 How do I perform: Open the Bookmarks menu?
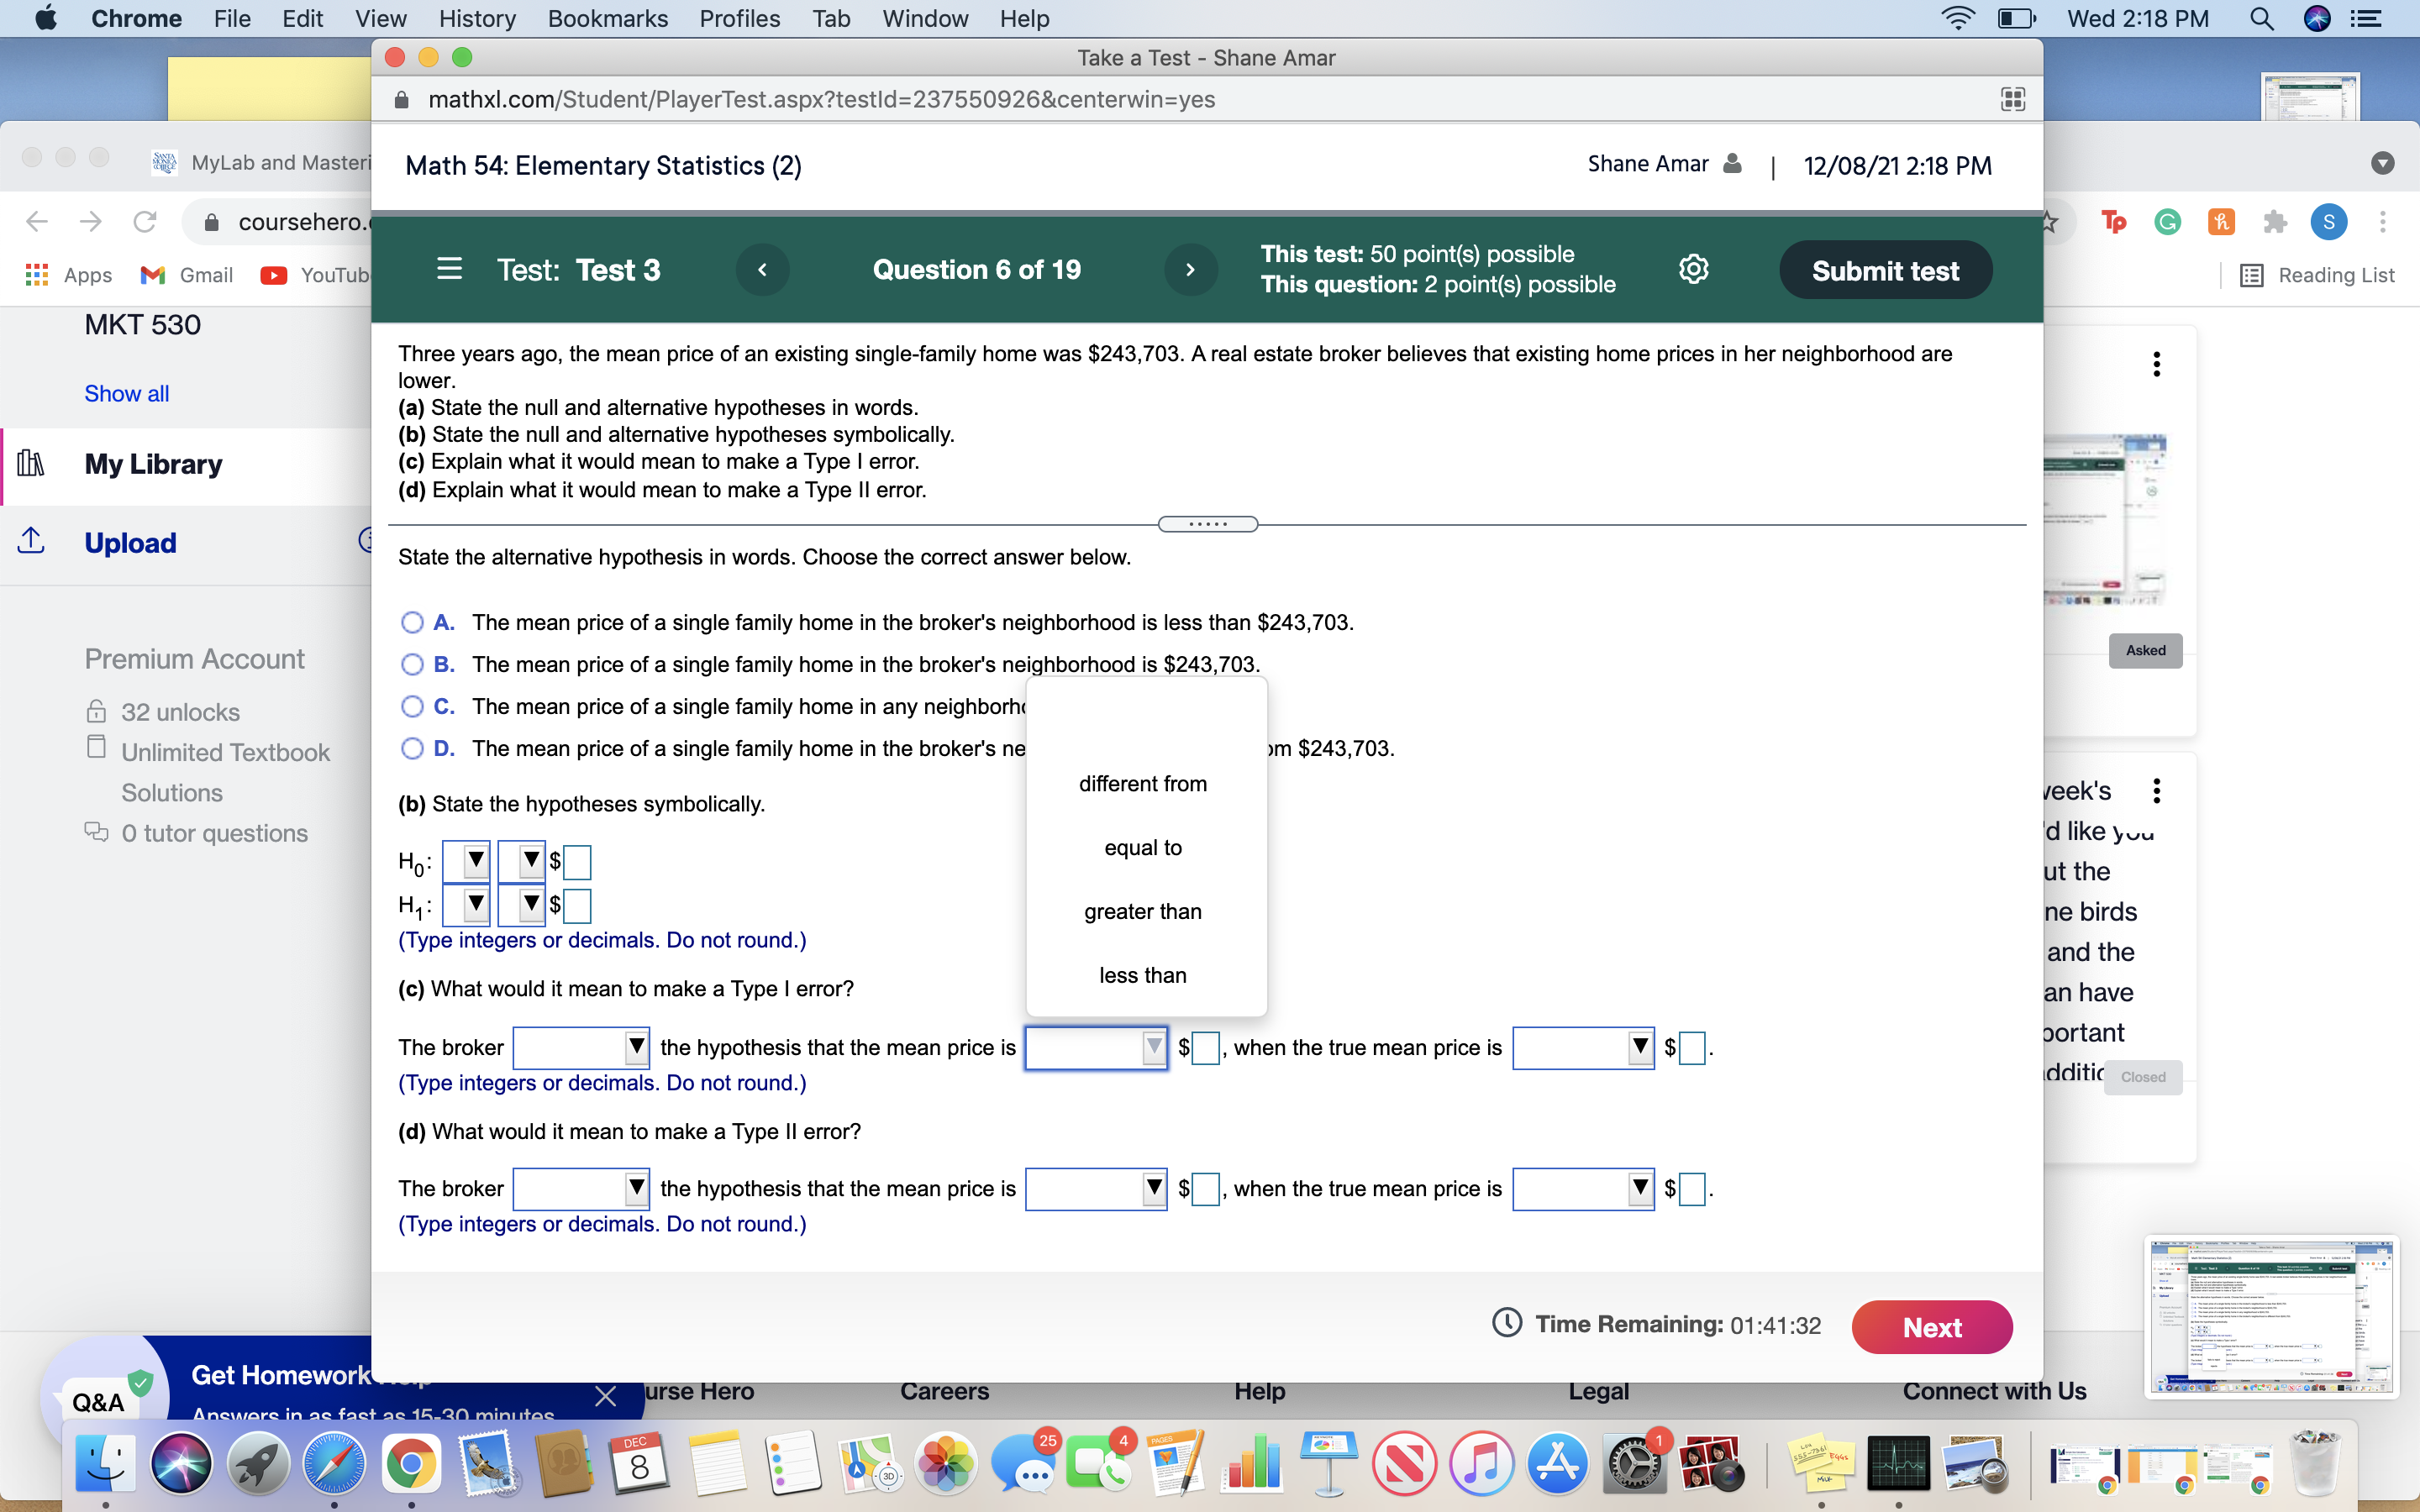pyautogui.click(x=607, y=19)
